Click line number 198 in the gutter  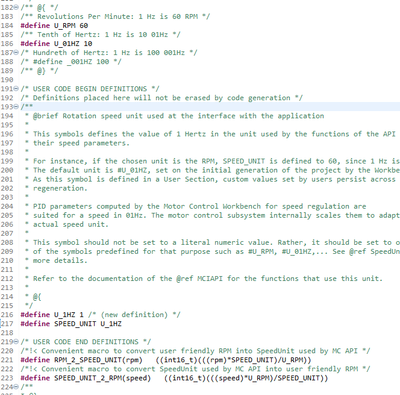(7, 152)
